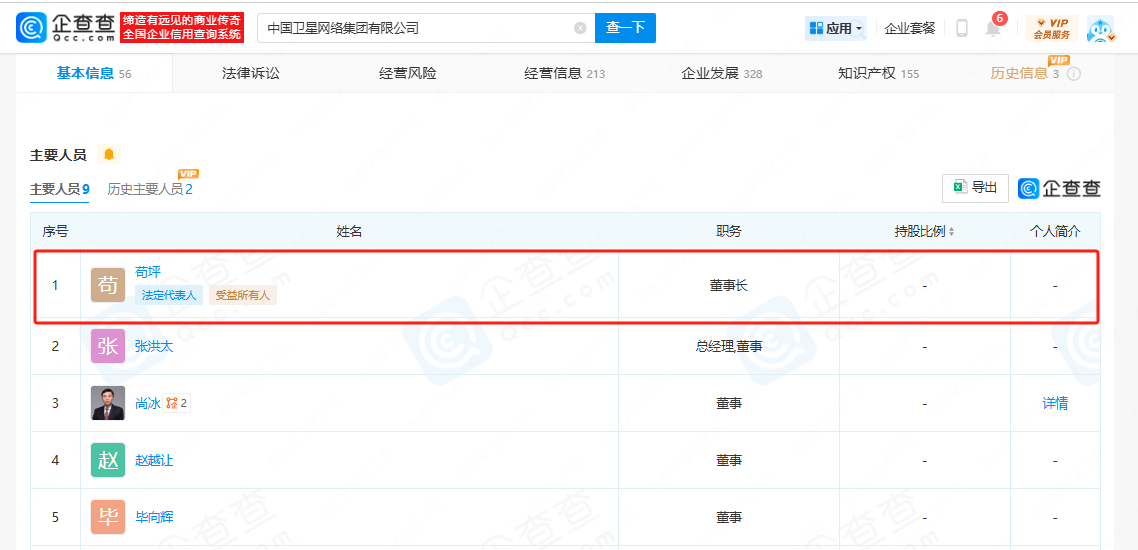Open 赵越让 profile link
Viewport: 1138px width, 550px height.
coord(155,460)
